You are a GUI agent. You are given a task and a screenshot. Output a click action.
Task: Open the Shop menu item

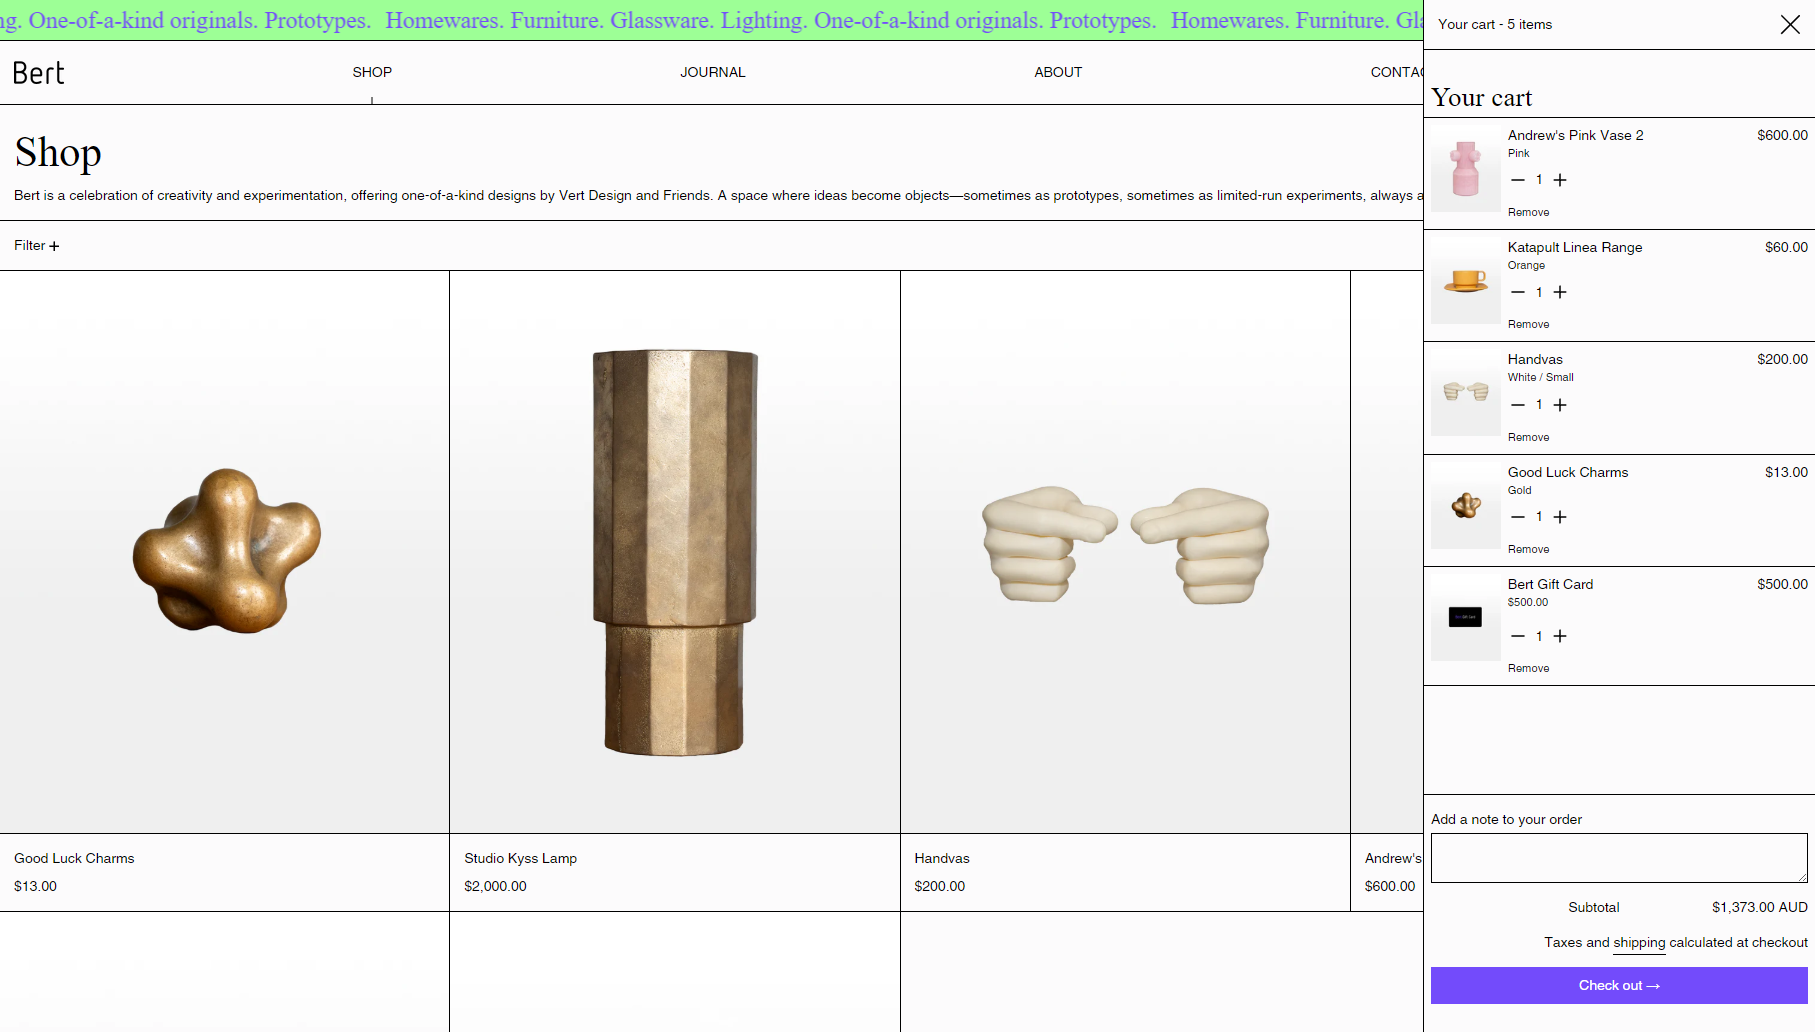pyautogui.click(x=372, y=72)
